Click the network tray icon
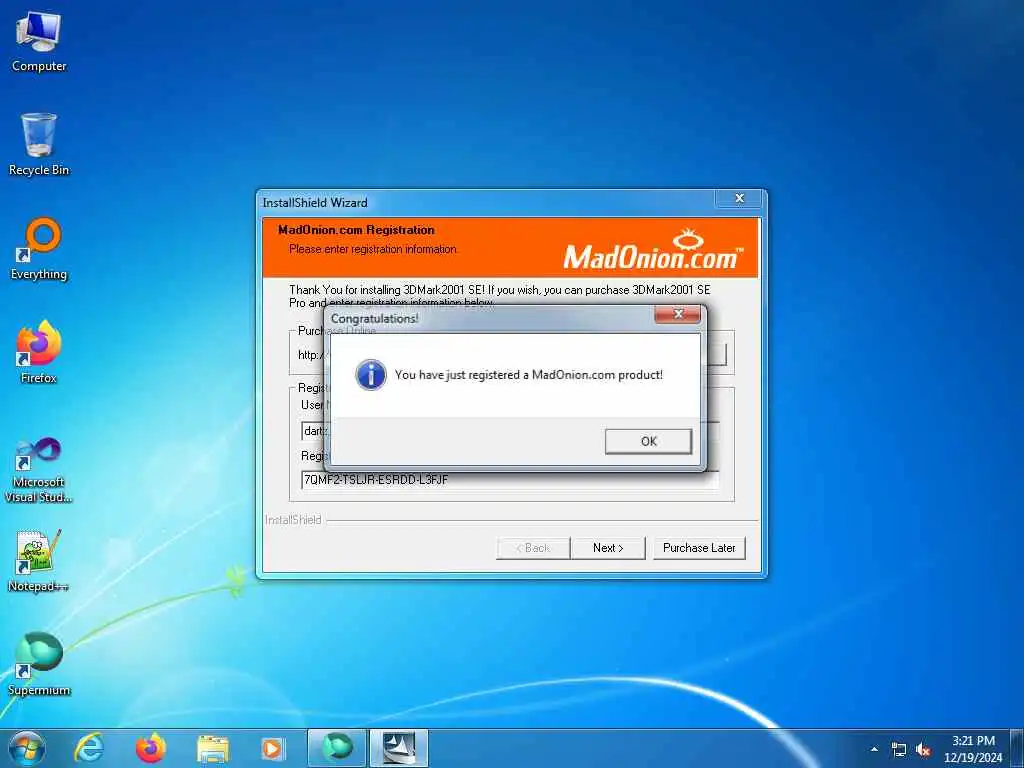Screen dimensions: 1024x768 (899, 750)
